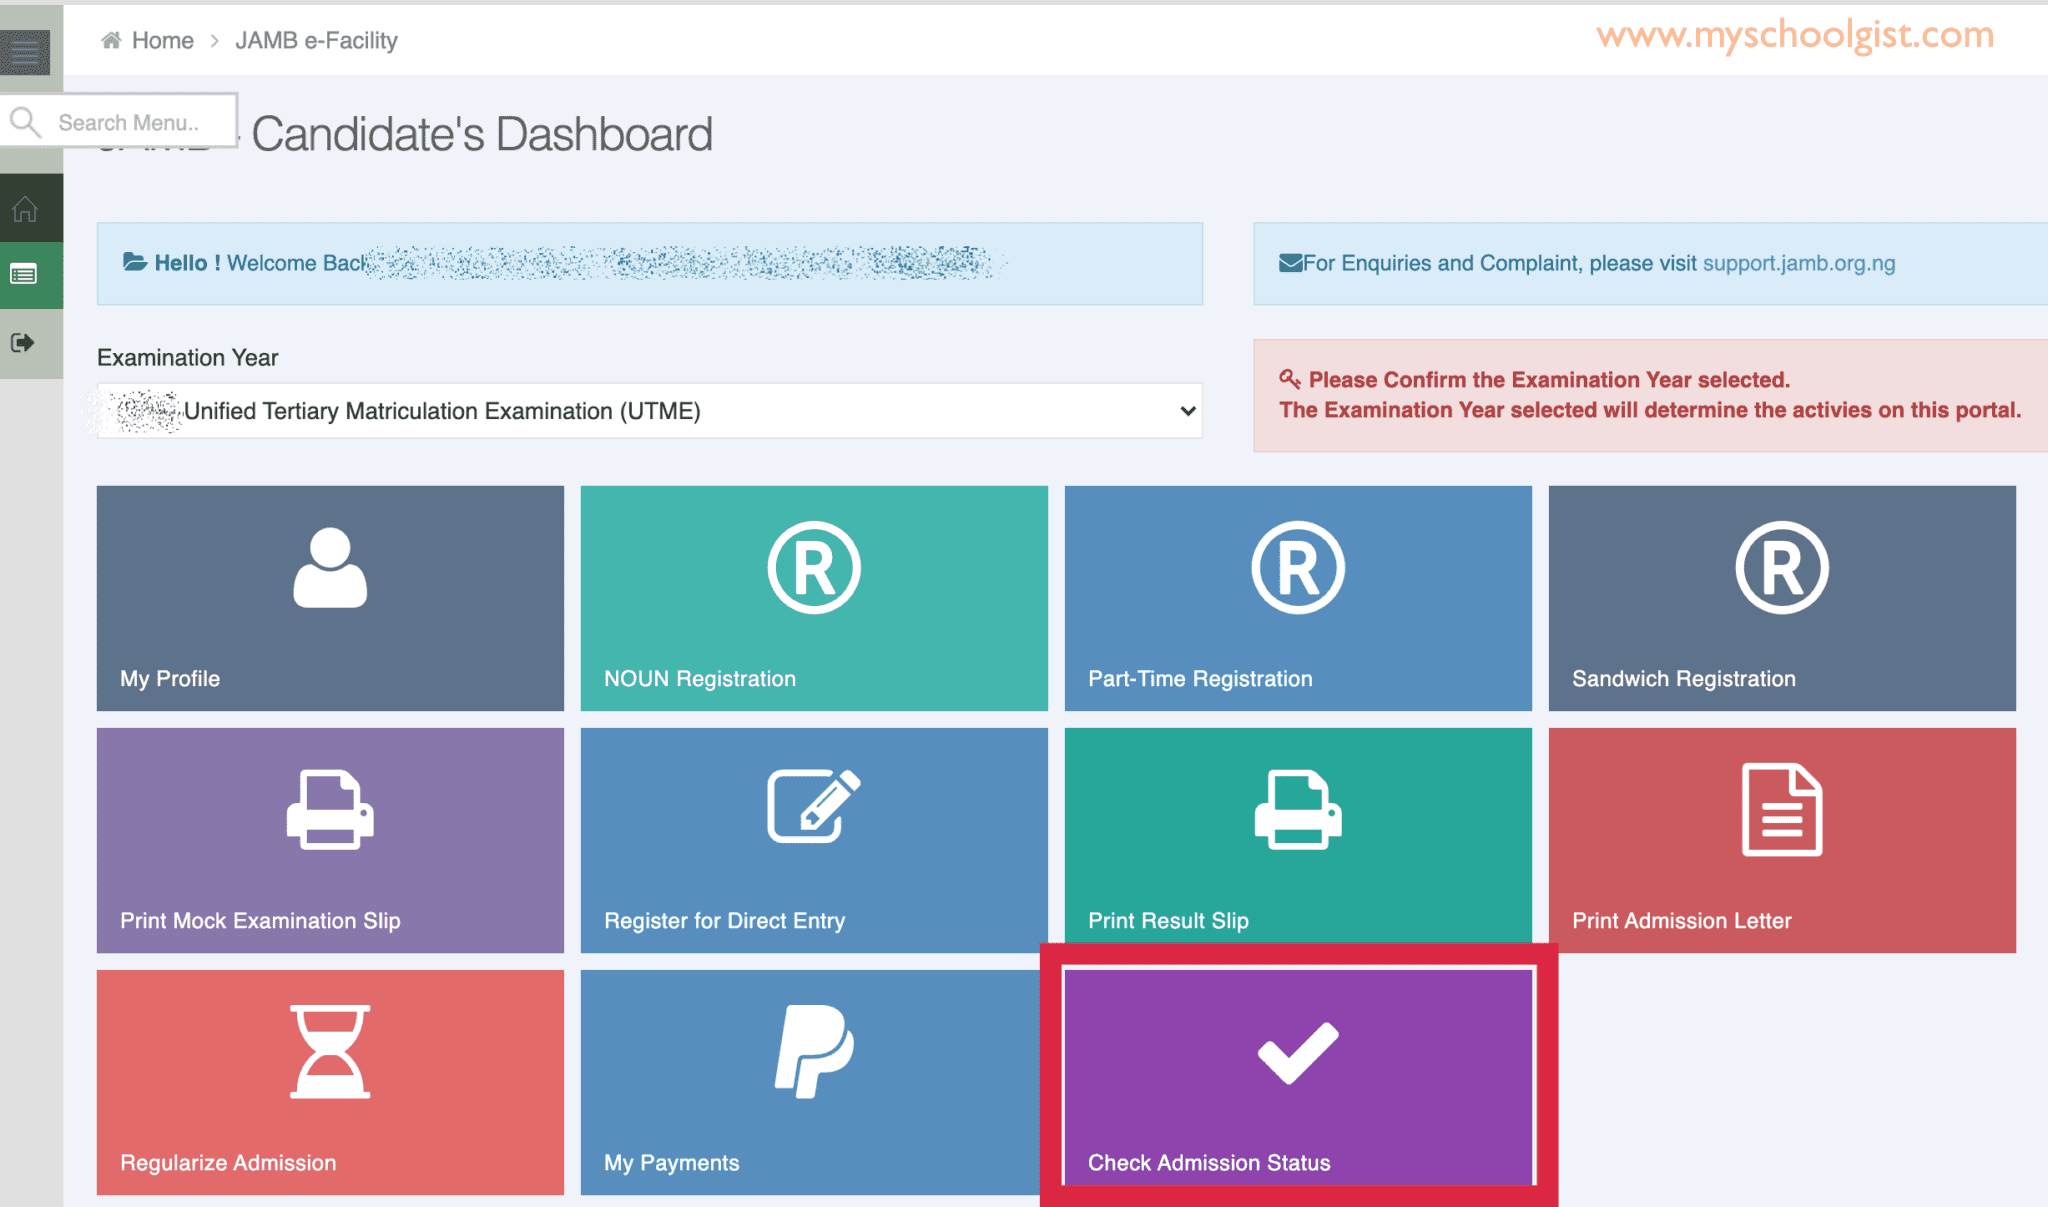Click the home icon in the sidebar
2048x1207 pixels.
click(25, 209)
